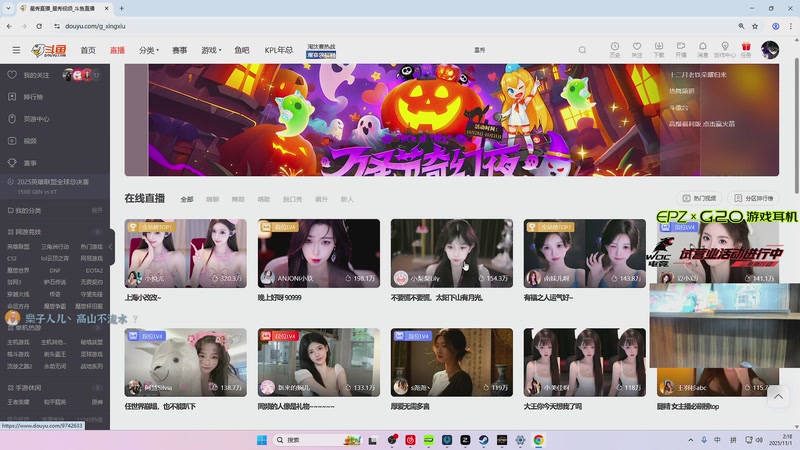The image size is (800, 450).
Task: Click the 下载 download icon
Action: pyautogui.click(x=659, y=49)
